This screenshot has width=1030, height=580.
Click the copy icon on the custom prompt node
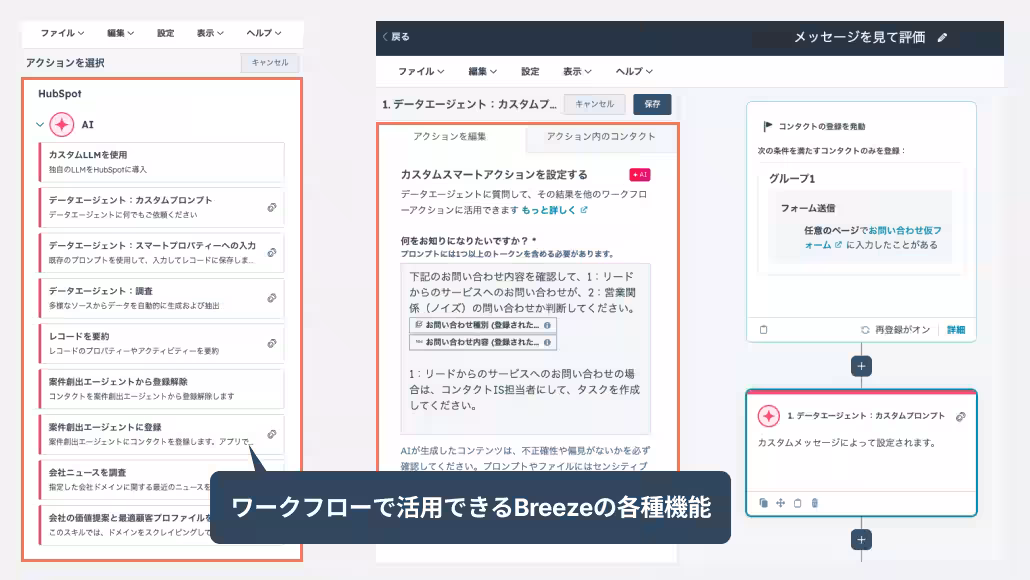(763, 503)
